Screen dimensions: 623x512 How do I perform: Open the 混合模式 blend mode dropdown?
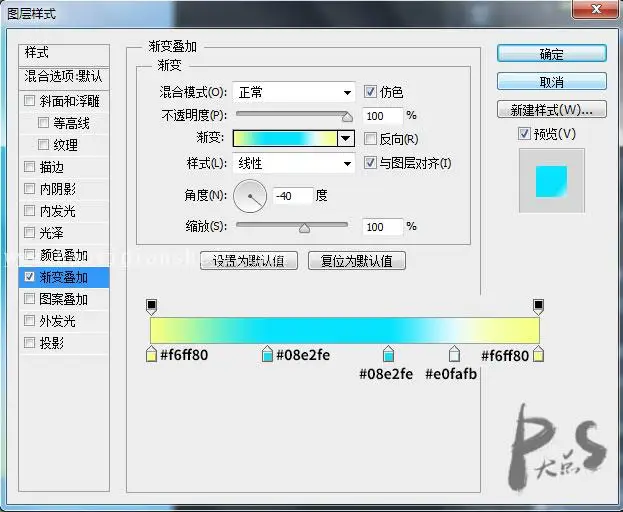coord(294,93)
